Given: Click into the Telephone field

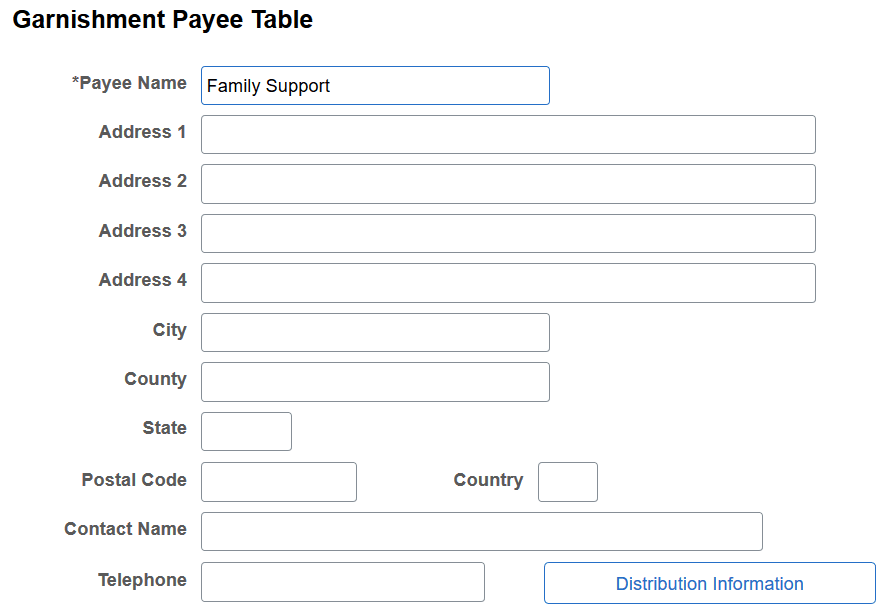Looking at the screenshot, I should point(342,581).
